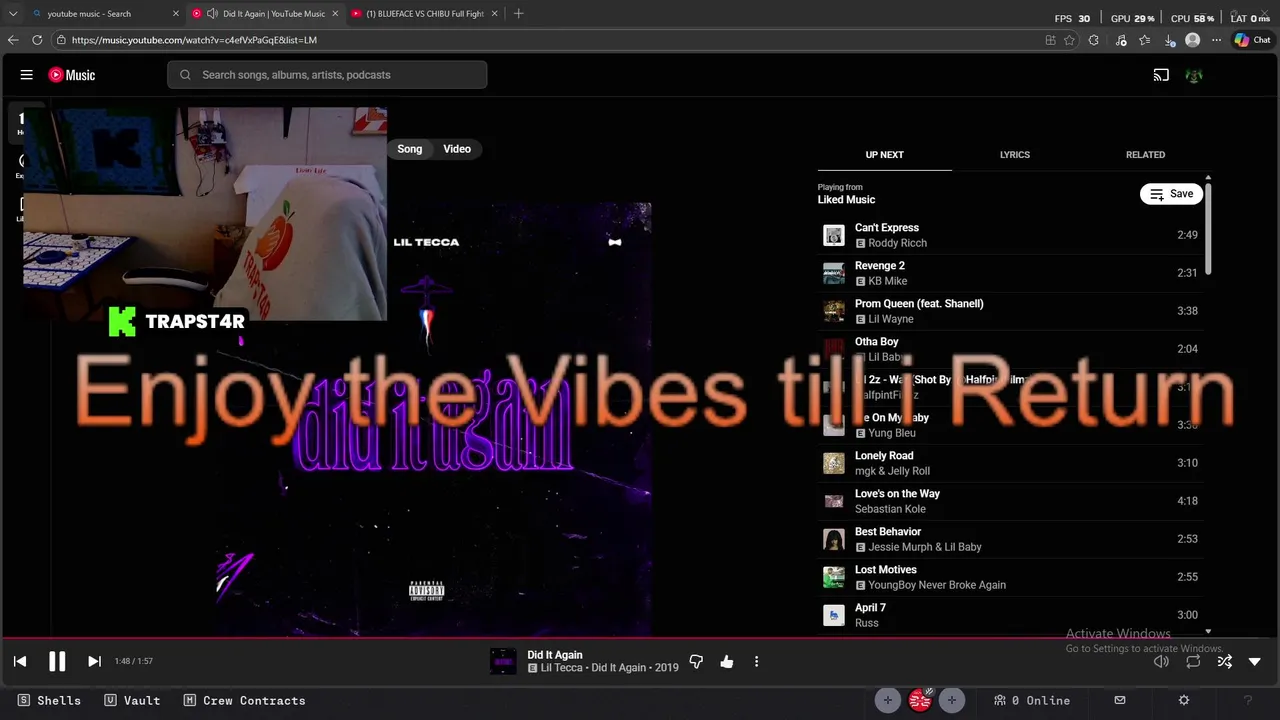Open the Lil Wayne artist link
The width and height of the screenshot is (1280, 720).
tap(891, 319)
